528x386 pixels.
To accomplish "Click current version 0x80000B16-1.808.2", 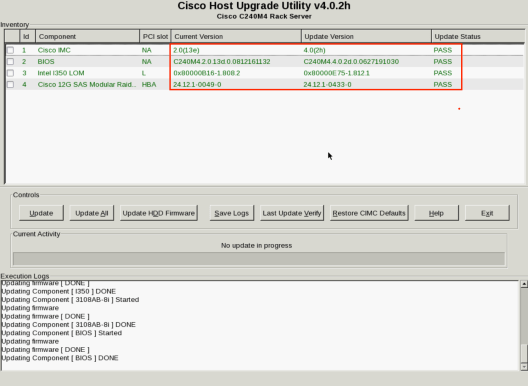I will (x=206, y=73).
